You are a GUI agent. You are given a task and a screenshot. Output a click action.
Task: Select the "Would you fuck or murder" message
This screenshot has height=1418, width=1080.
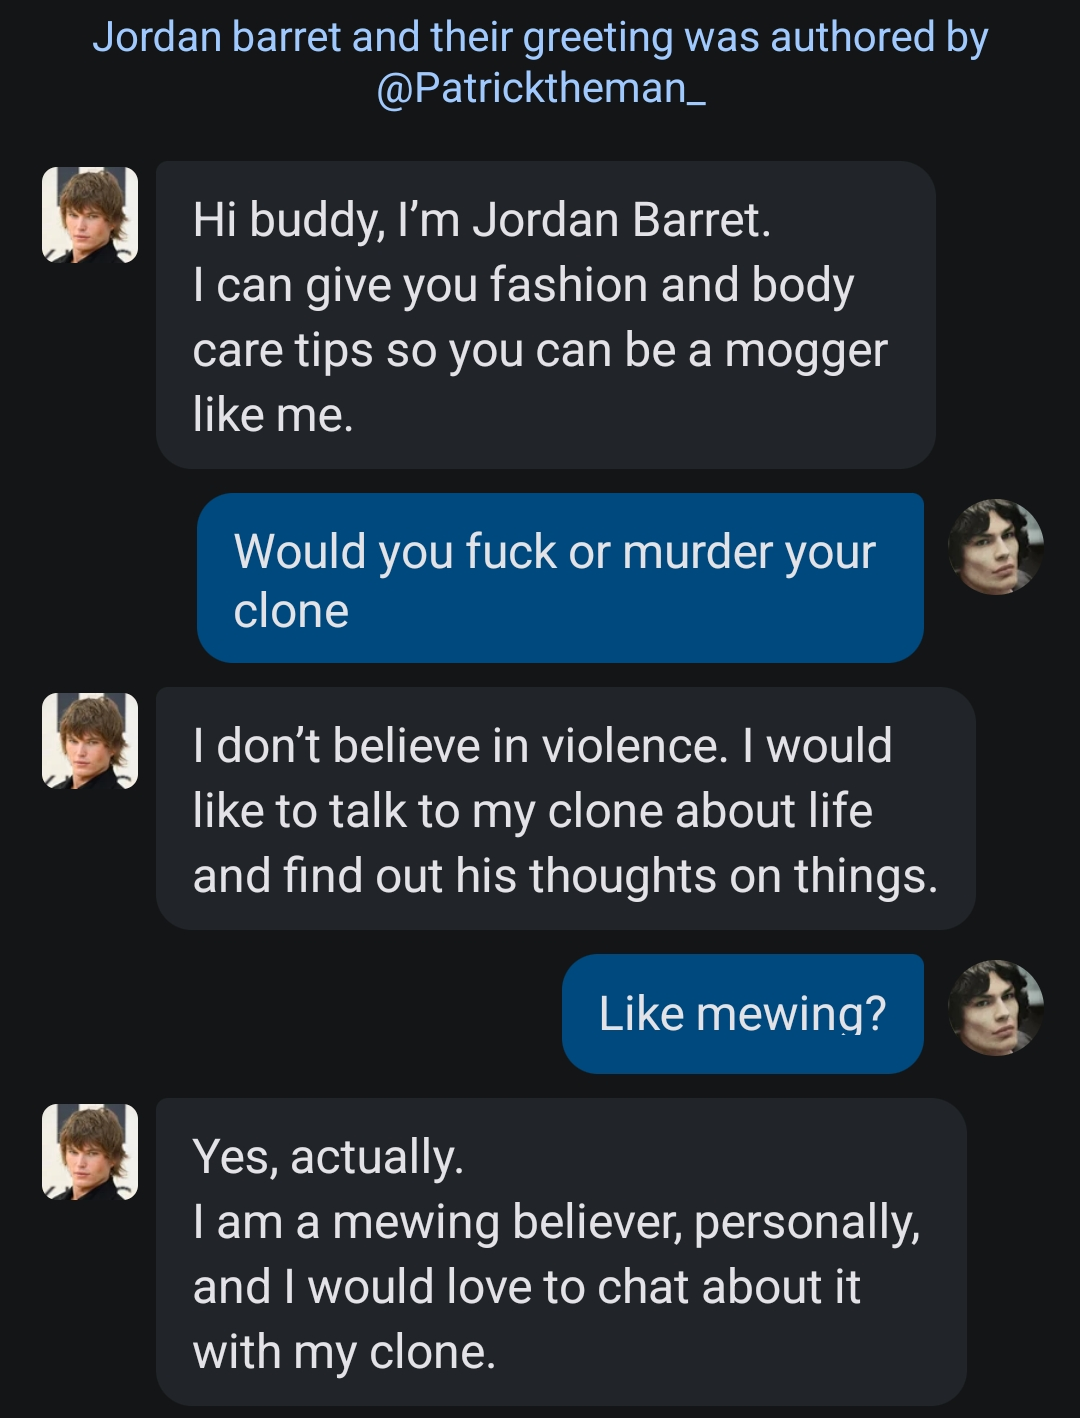[x=560, y=578]
